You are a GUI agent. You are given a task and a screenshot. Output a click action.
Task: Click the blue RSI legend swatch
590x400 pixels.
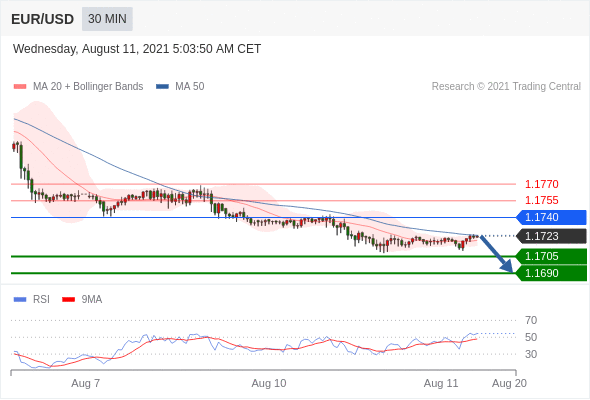point(20,300)
